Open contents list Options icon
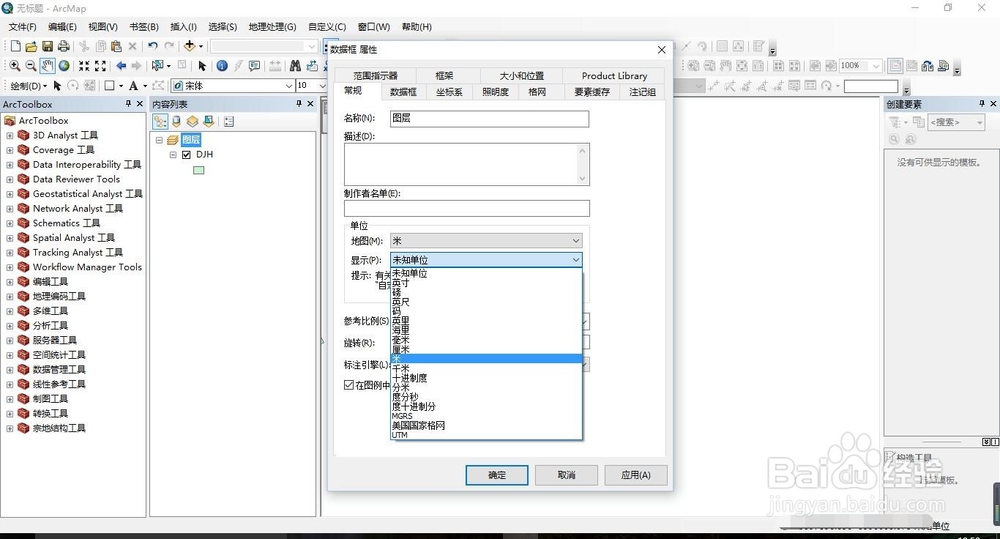Screen dimensions: 1000x539 click(229, 121)
